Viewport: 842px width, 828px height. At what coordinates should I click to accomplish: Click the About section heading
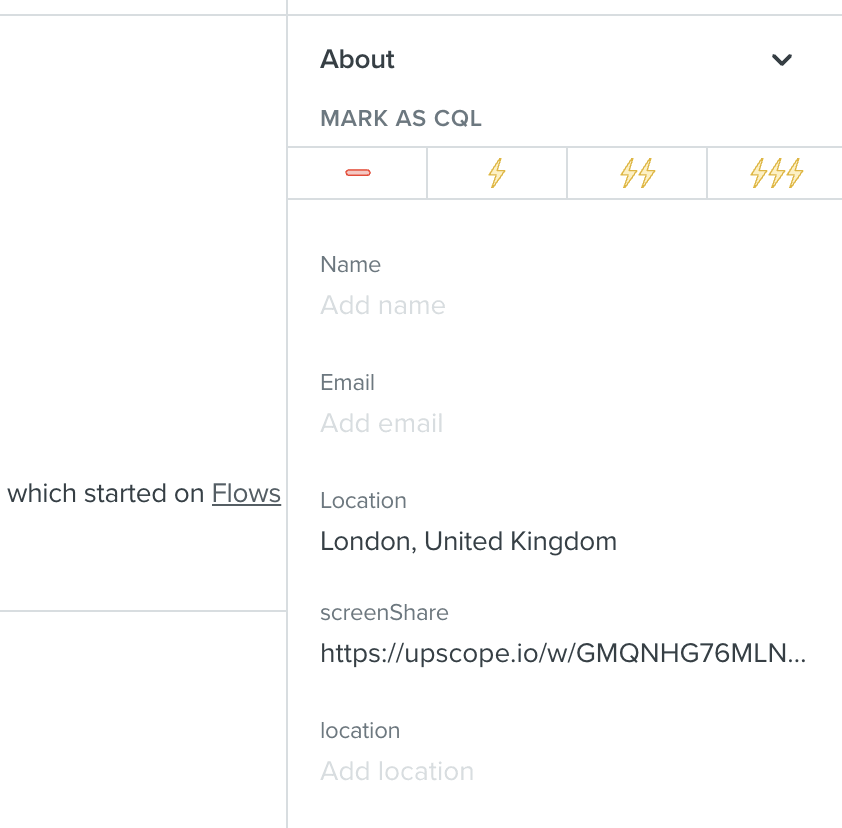(357, 59)
